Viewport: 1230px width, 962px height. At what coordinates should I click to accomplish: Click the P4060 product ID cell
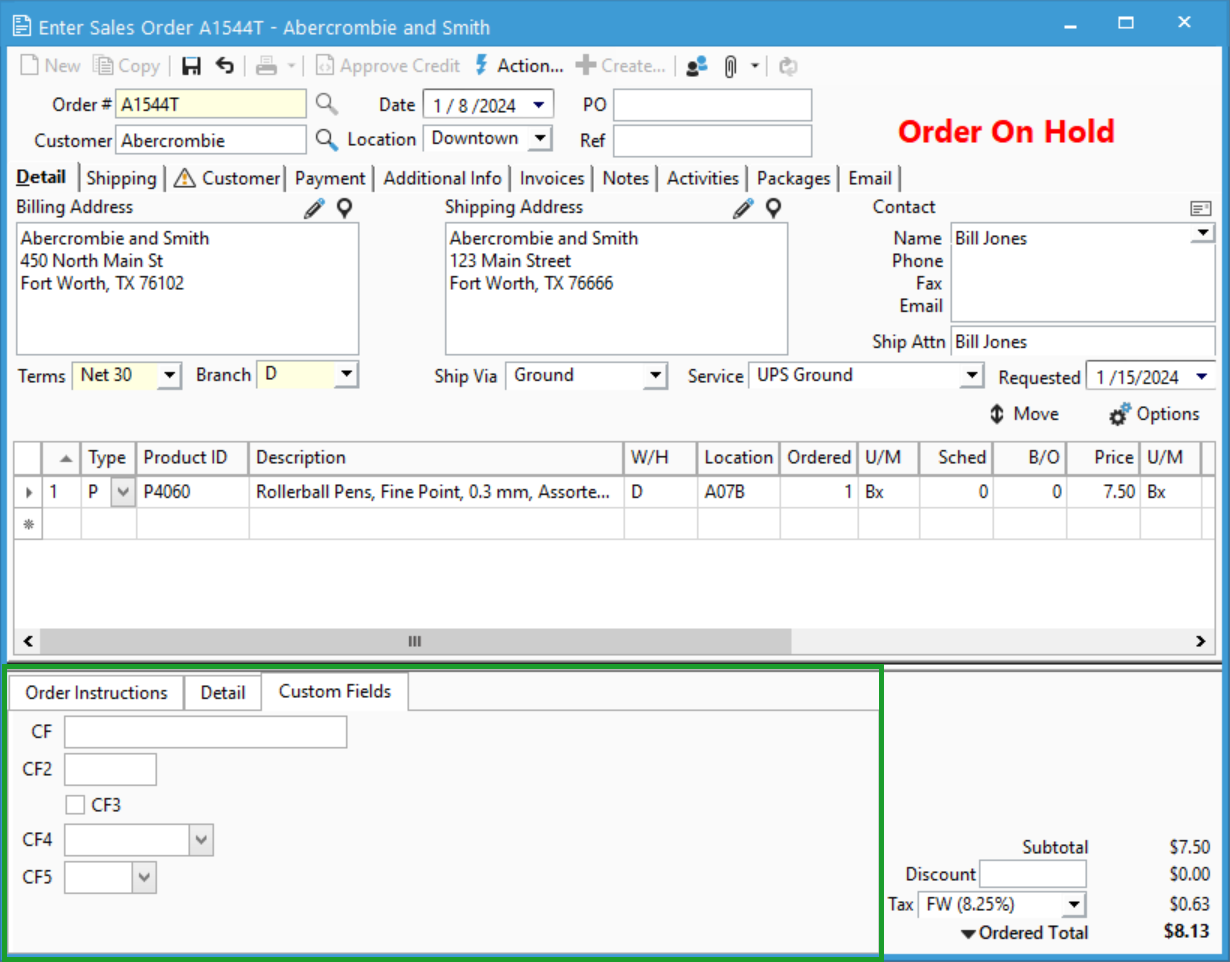[193, 493]
